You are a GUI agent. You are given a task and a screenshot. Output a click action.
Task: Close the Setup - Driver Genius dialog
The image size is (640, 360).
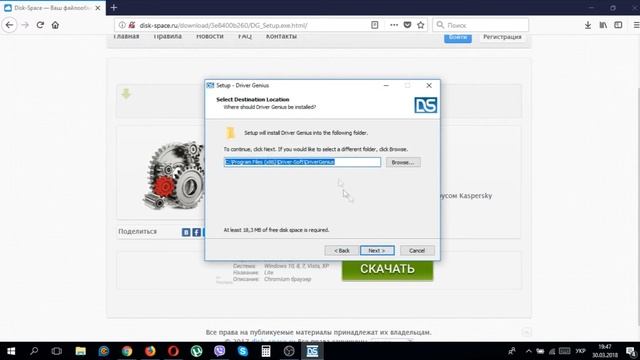tap(429, 85)
